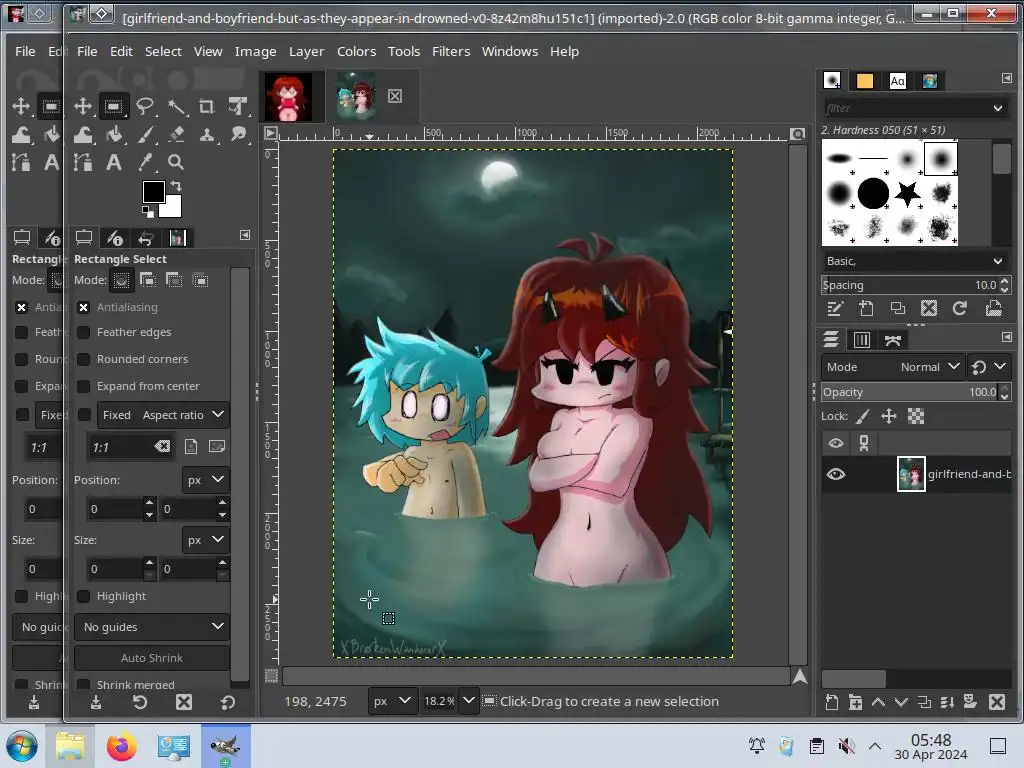Enable Shrink merged checkbox

coord(84,684)
